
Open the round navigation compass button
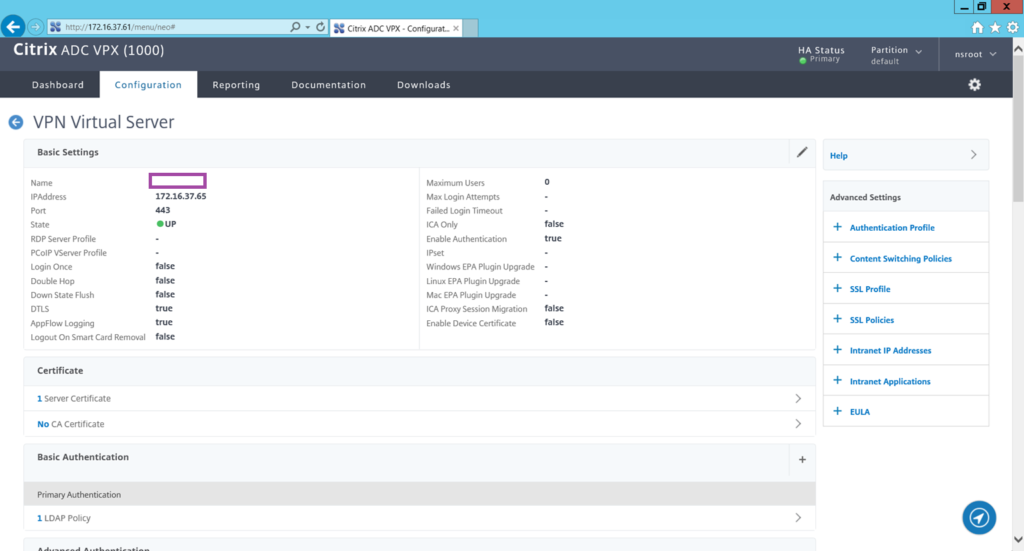click(x=979, y=518)
